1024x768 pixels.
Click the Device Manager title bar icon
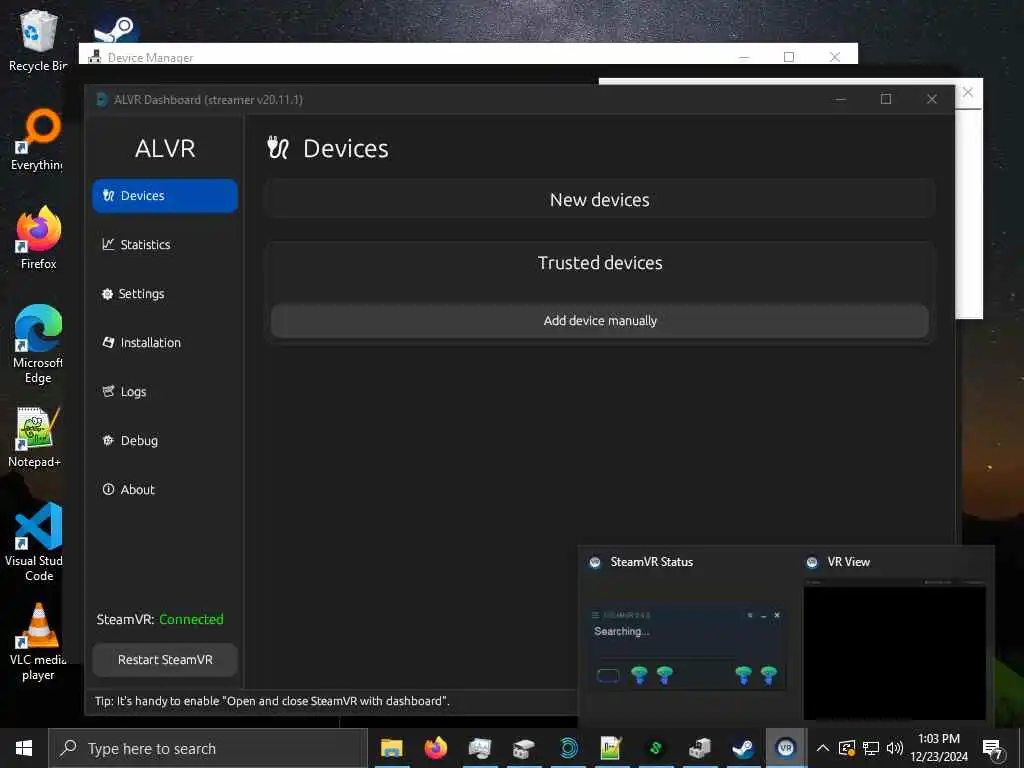point(95,56)
